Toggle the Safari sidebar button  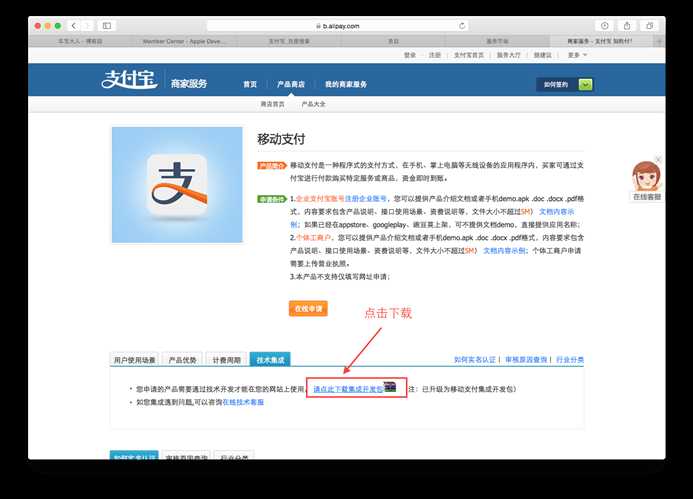click(x=107, y=26)
